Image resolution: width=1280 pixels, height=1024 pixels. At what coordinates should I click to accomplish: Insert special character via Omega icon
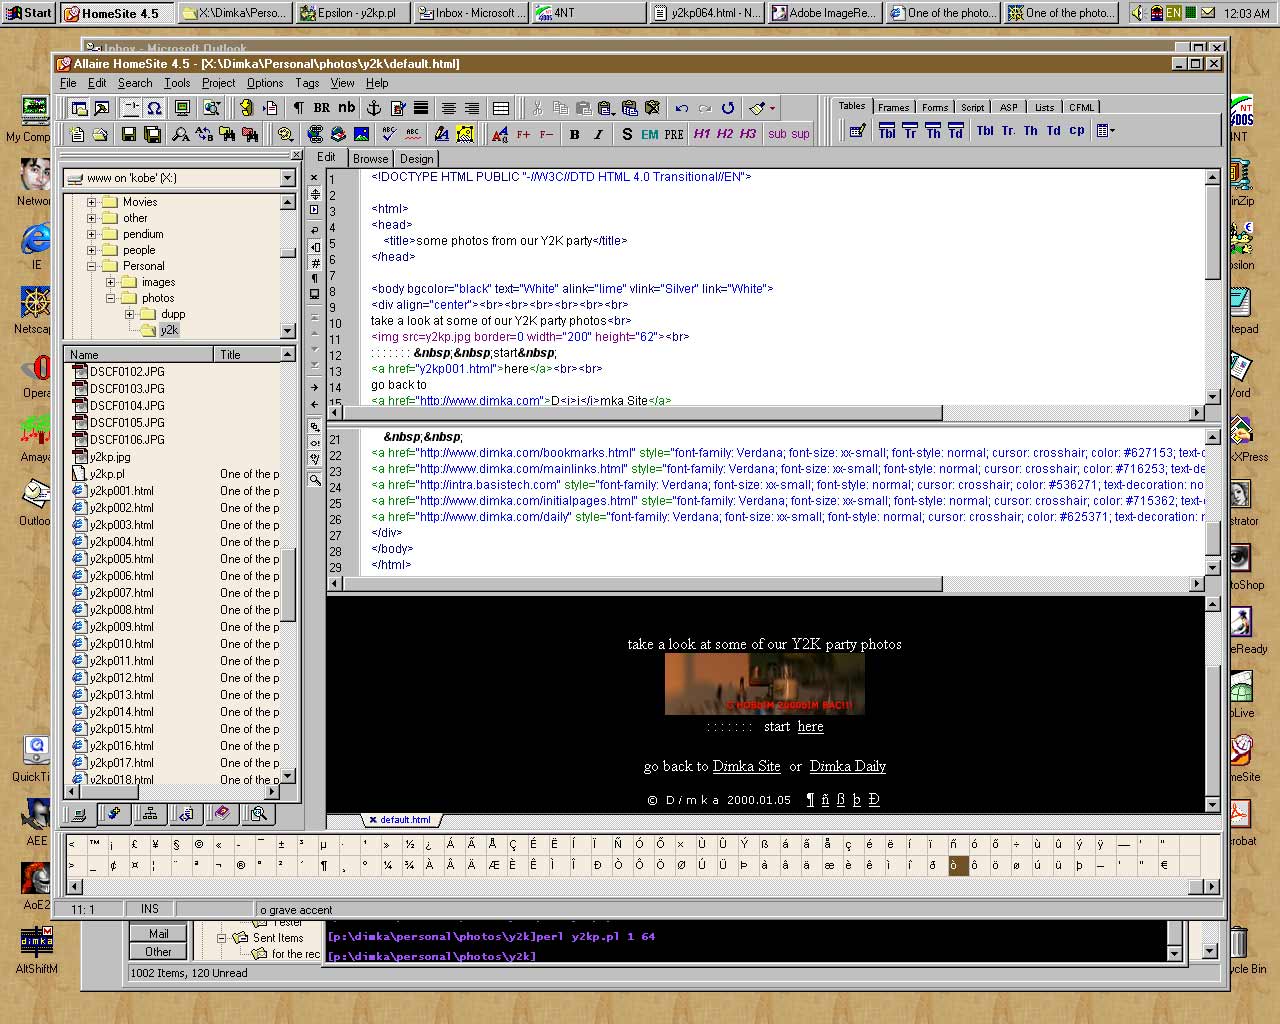pos(154,108)
